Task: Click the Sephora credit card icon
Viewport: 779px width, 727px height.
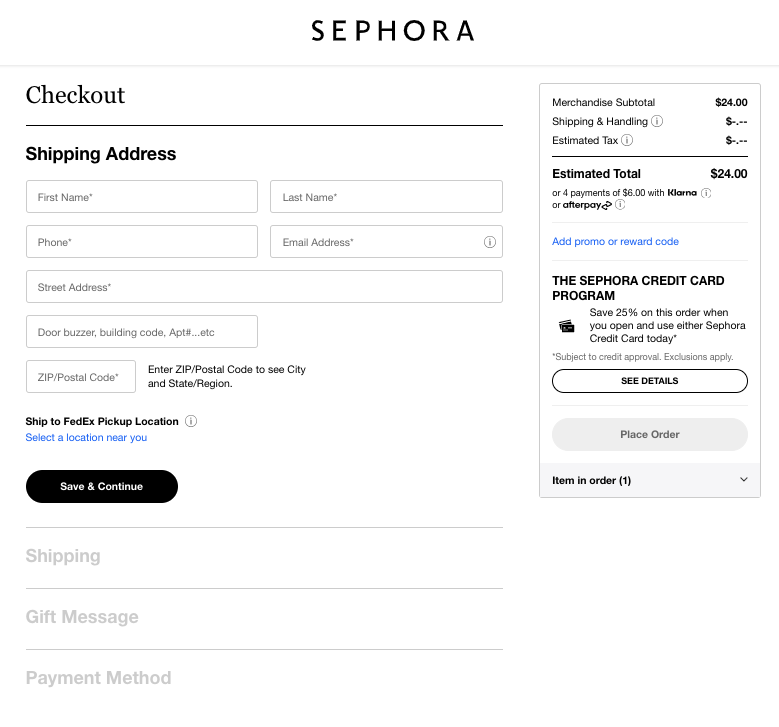Action: tap(567, 326)
